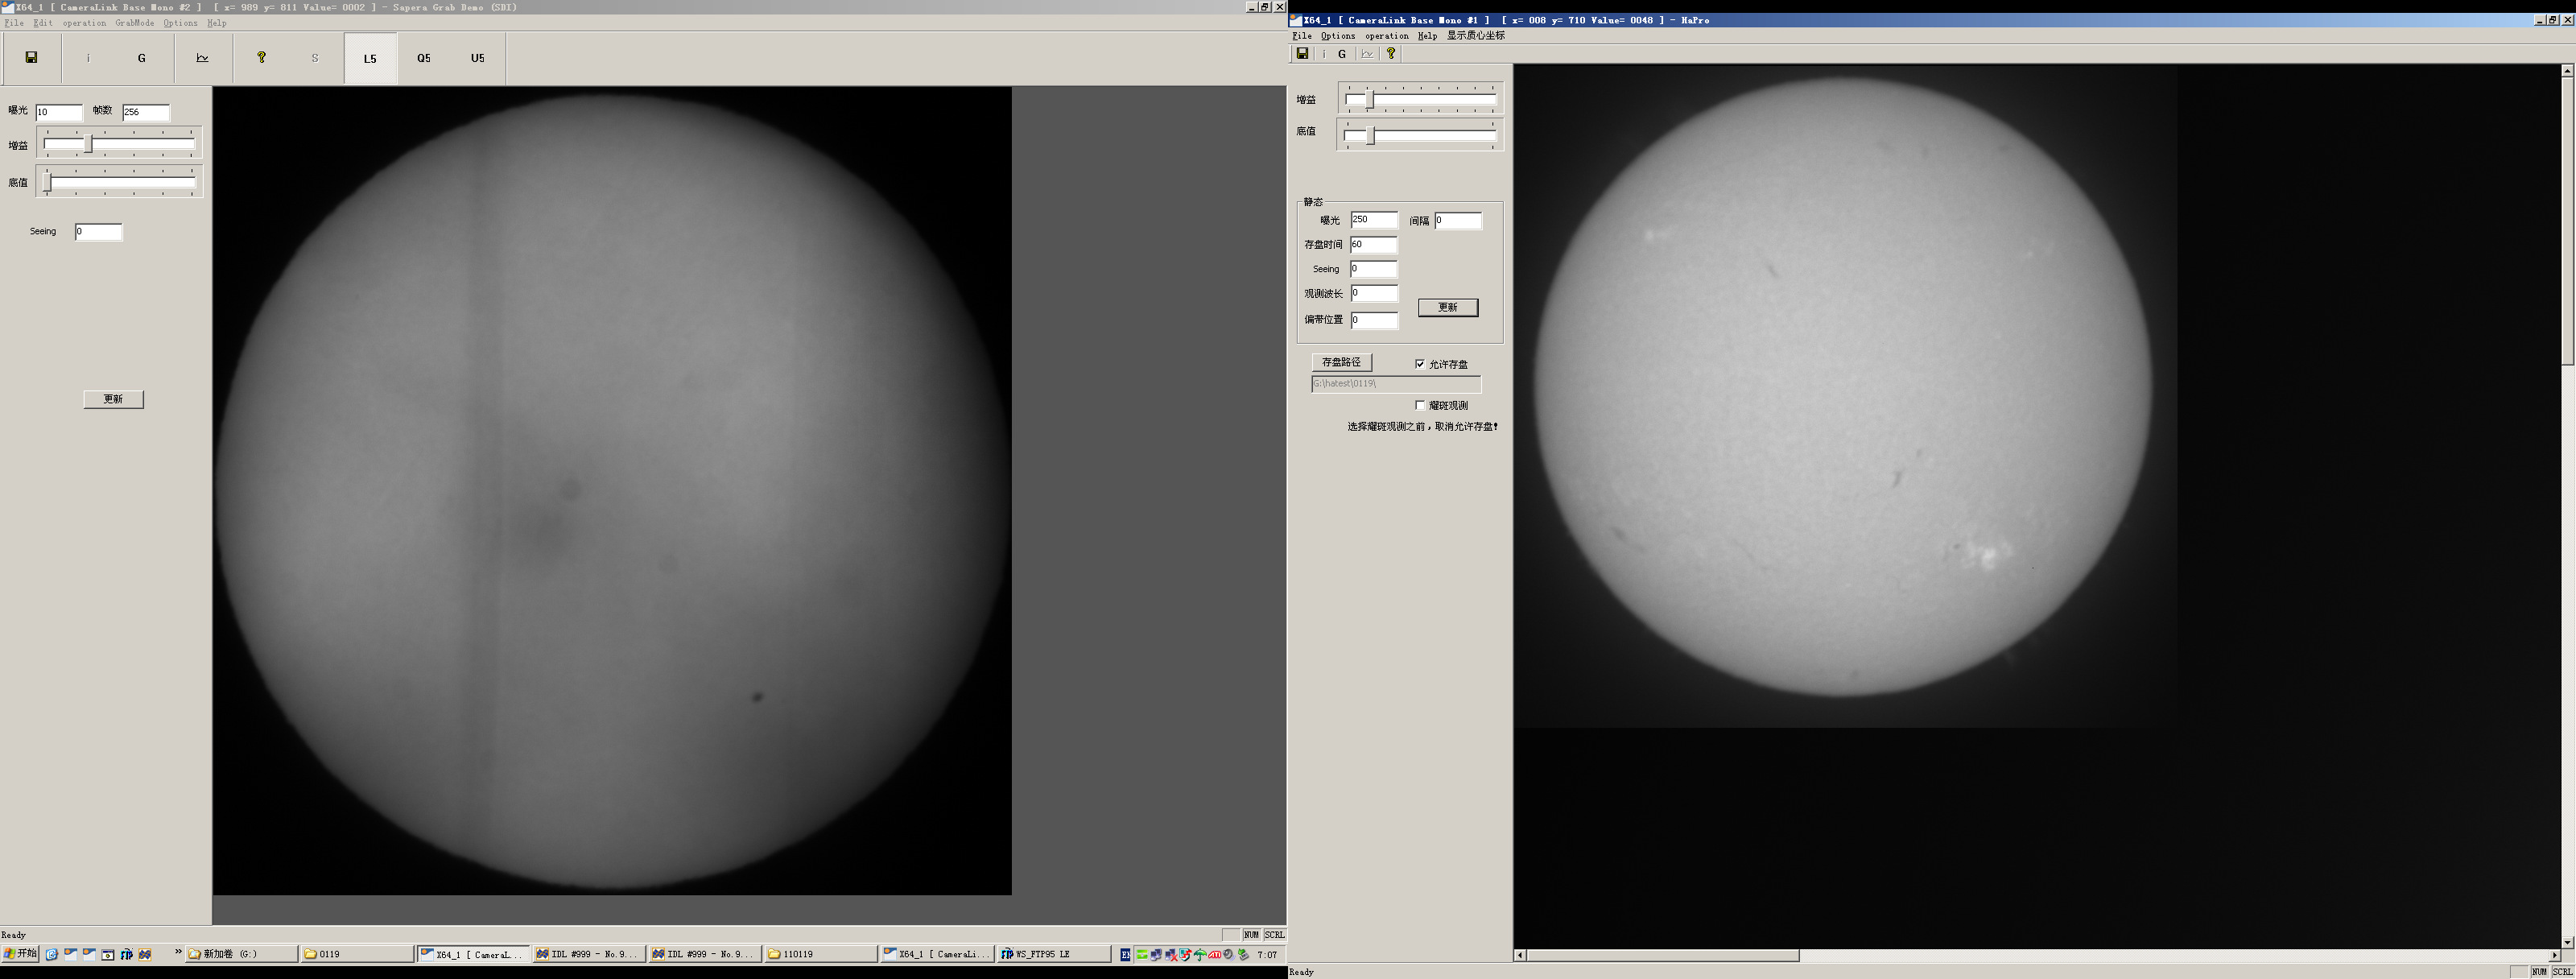Viewport: 2576px width, 979px height.
Task: Open GrabMode menu in Sapera window
Action: (x=134, y=23)
